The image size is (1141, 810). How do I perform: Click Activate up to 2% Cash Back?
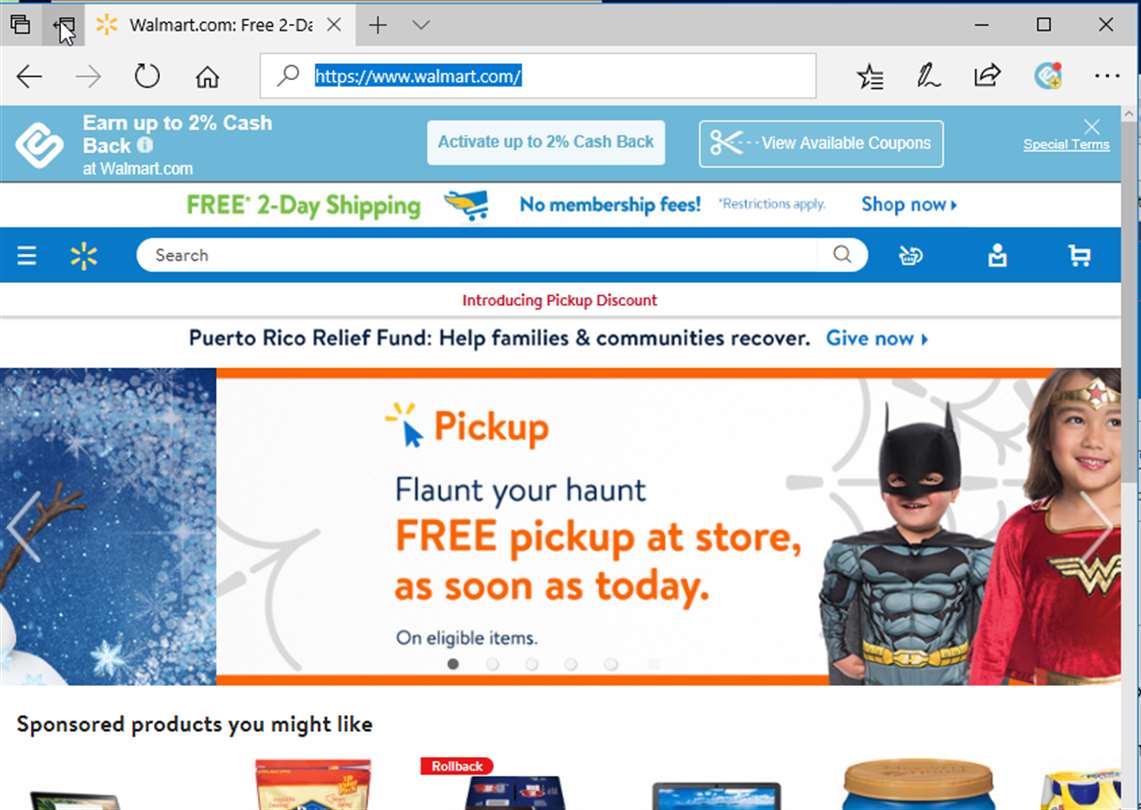(x=546, y=142)
